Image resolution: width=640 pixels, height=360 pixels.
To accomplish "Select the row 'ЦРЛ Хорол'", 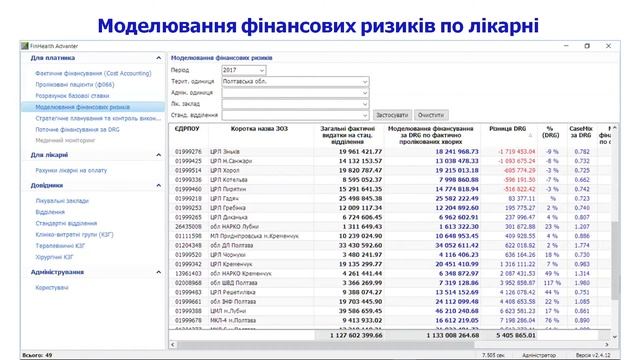I will click(x=390, y=170).
